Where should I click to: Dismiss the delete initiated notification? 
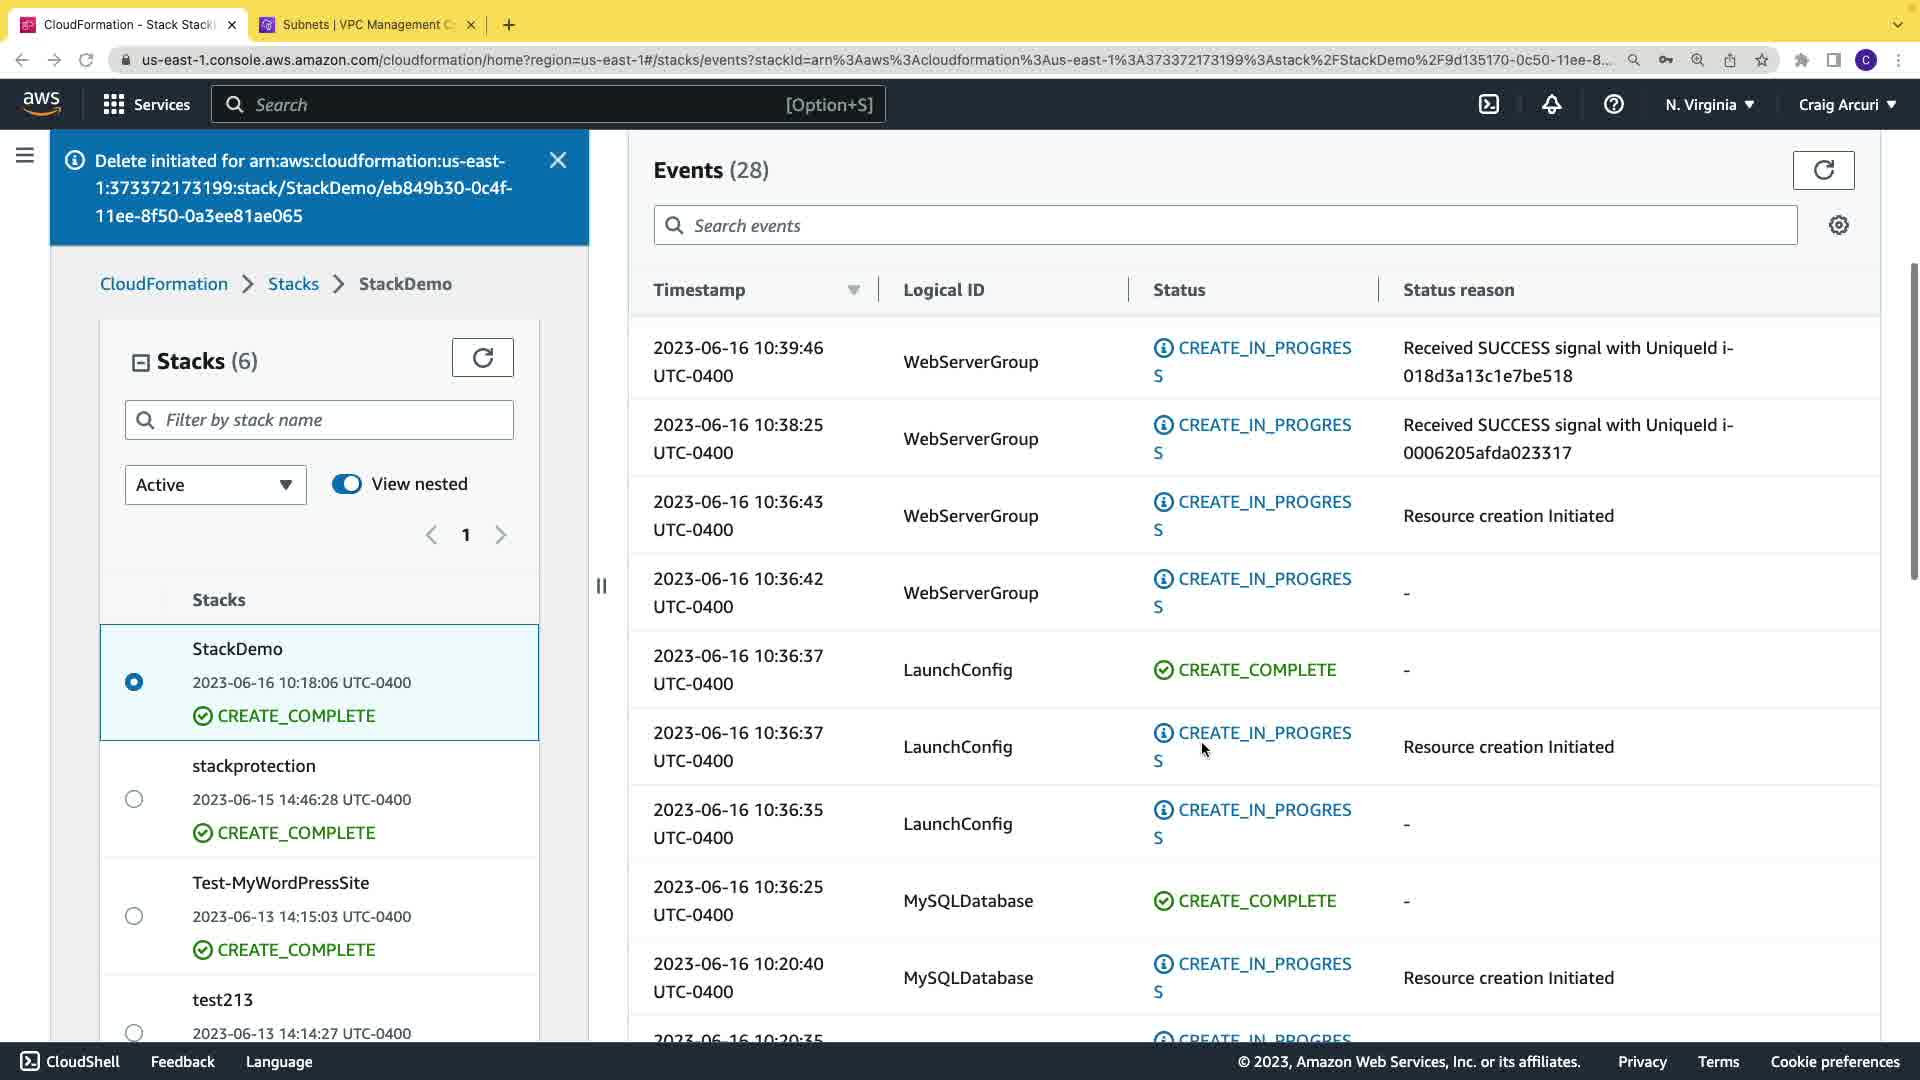pyautogui.click(x=558, y=160)
